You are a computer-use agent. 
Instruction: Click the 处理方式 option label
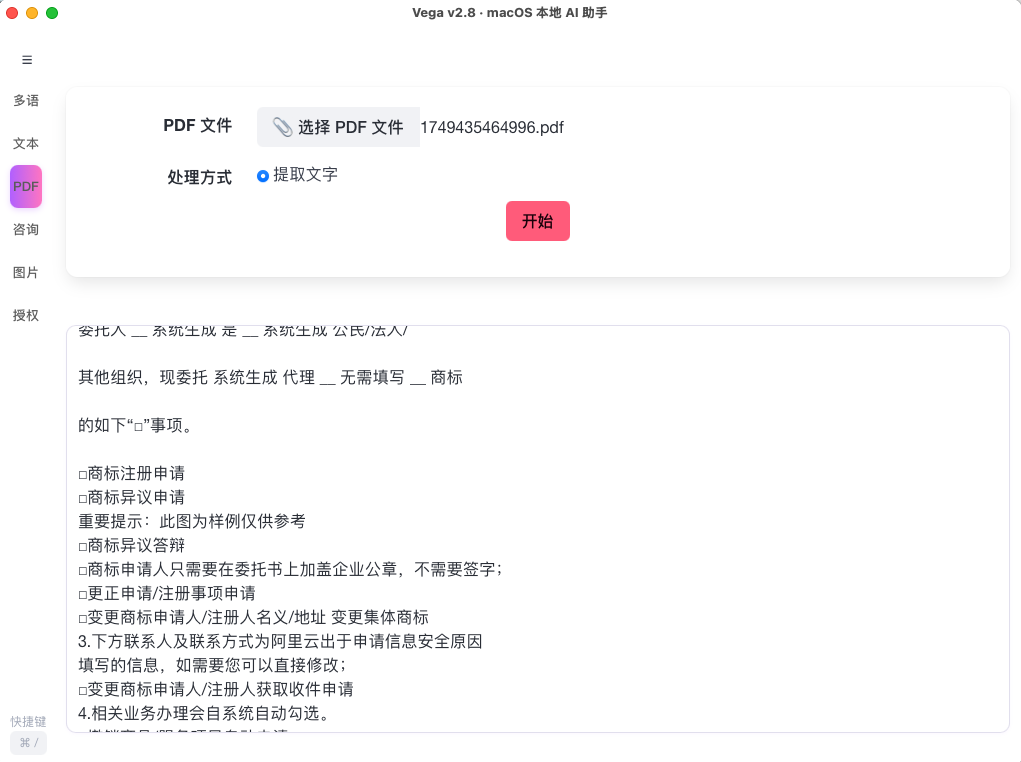(199, 176)
